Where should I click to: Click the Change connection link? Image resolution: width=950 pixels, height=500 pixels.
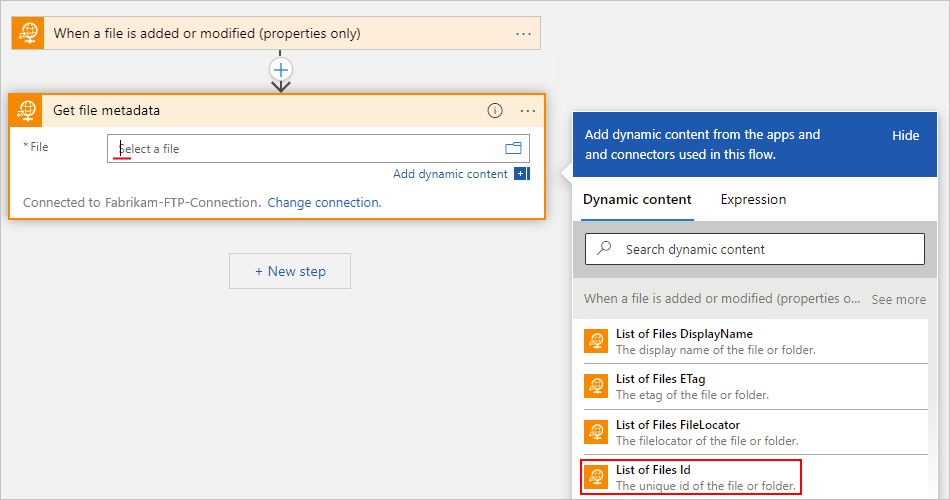click(324, 202)
